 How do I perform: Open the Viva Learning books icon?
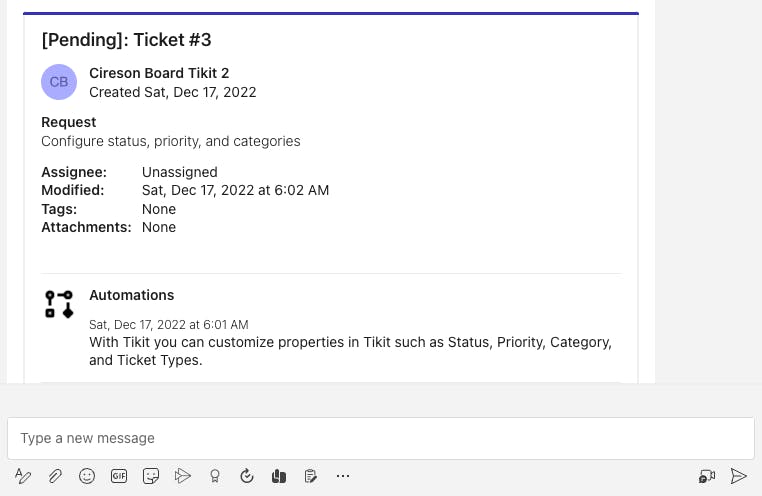pyautogui.click(x=279, y=476)
